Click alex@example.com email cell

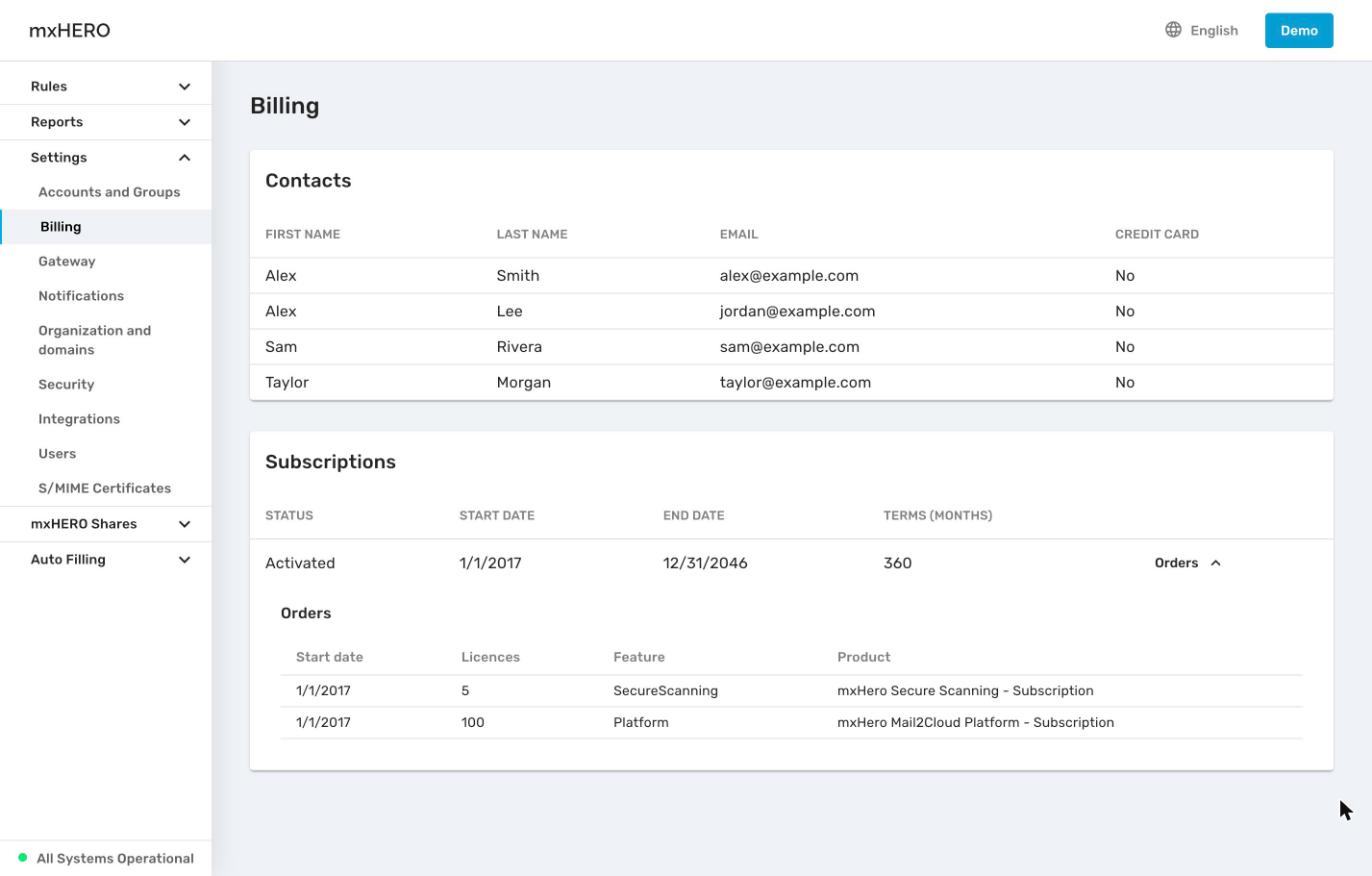pyautogui.click(x=789, y=276)
